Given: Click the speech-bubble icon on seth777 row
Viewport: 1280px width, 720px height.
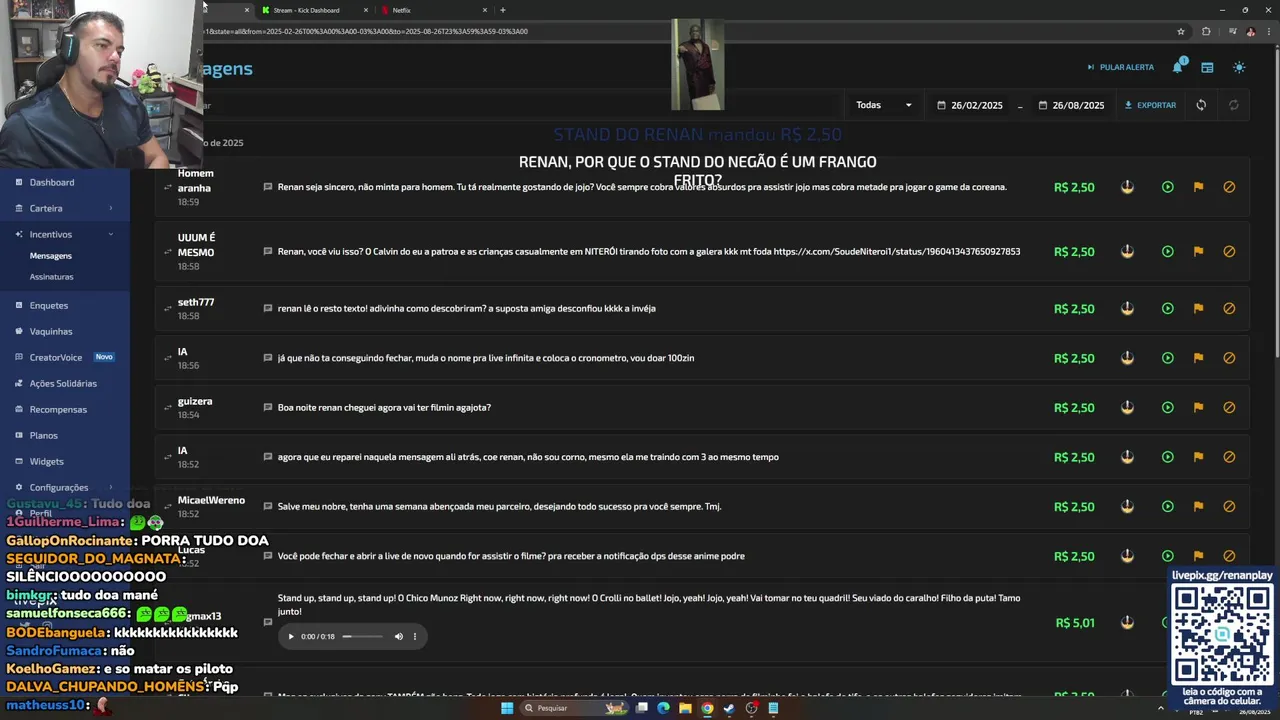Looking at the screenshot, I should (x=268, y=308).
